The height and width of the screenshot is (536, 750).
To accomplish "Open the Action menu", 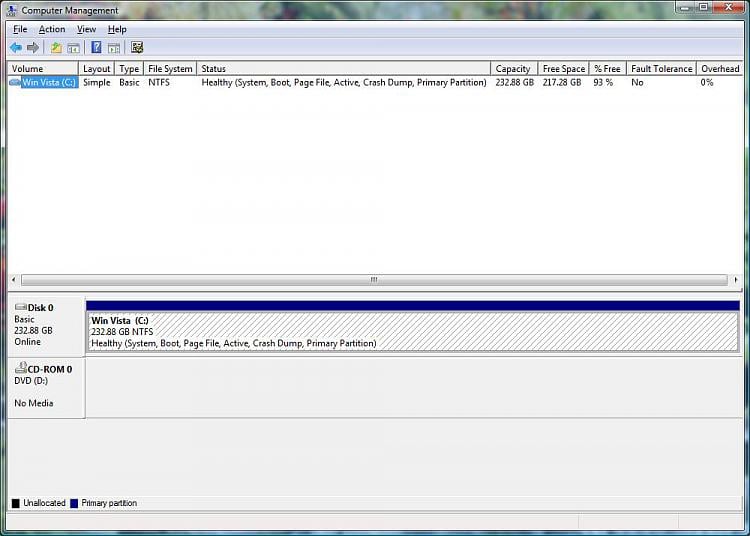I will 52,29.
